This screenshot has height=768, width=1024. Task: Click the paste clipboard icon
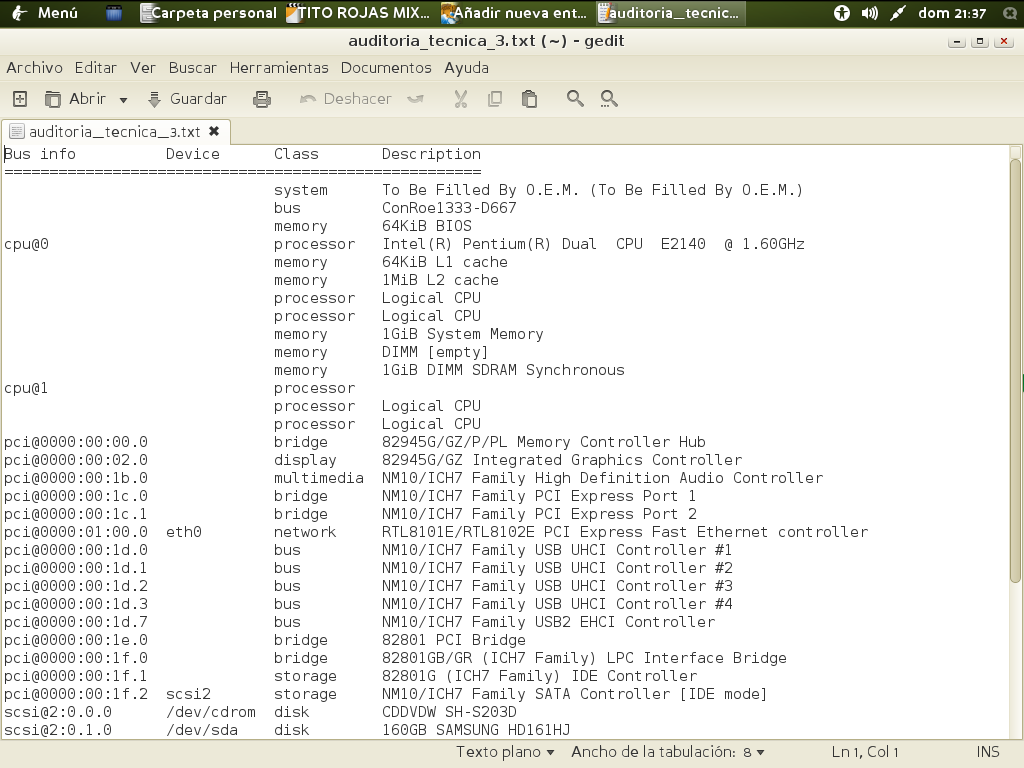pyautogui.click(x=529, y=99)
